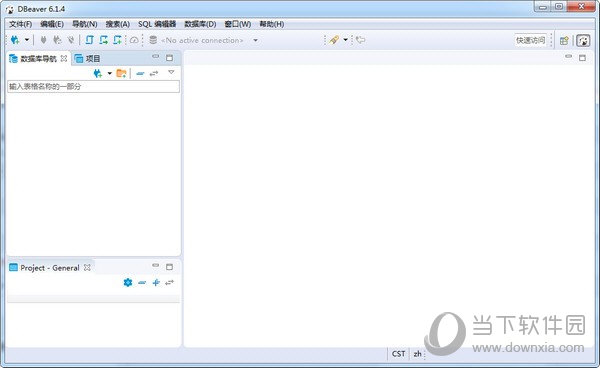Maximize the Project - General panel
Image resolution: width=600 pixels, height=368 pixels.
tap(170, 267)
